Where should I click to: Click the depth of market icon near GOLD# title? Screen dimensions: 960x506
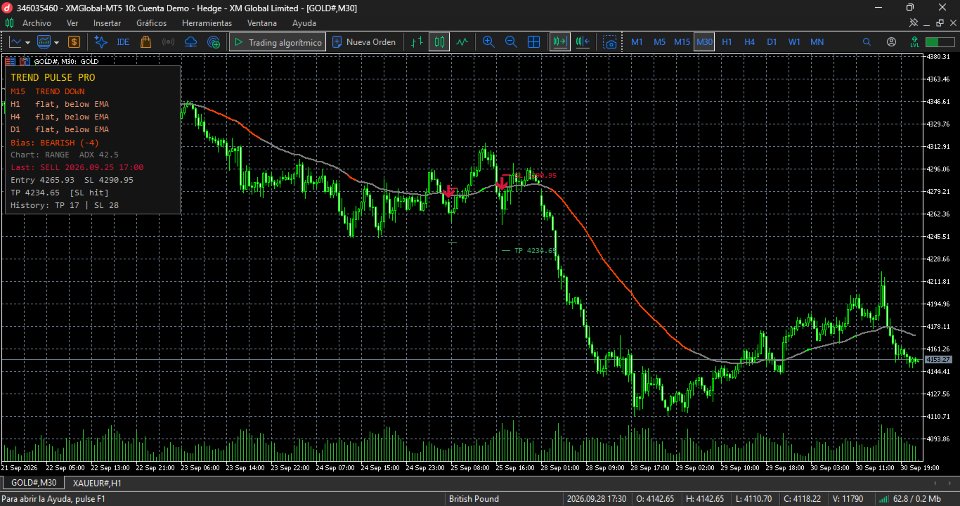[x=10, y=61]
